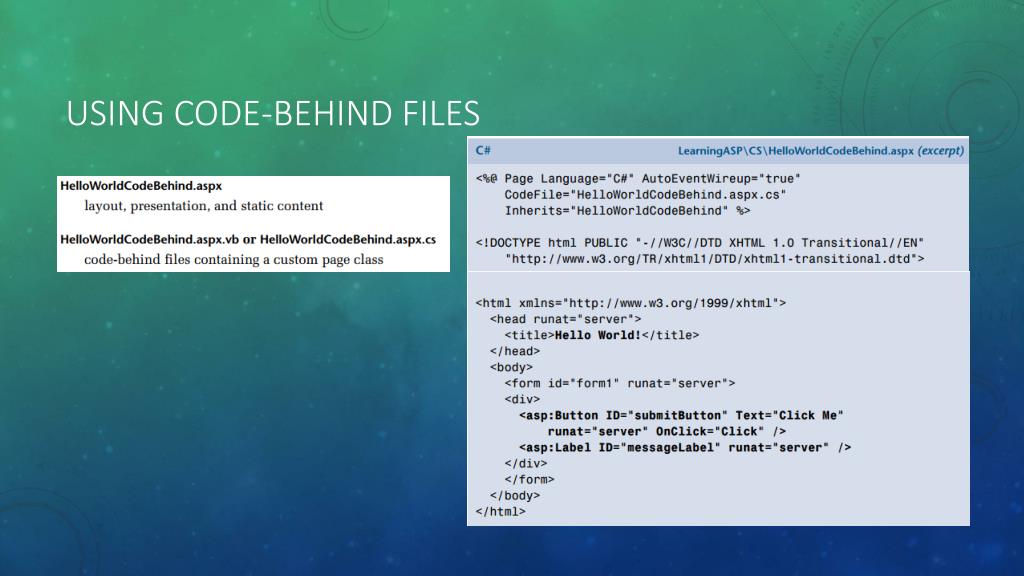Click the 'Inherits="HelloWorldCodeBehind" %>' line
Screen dimensions: 1024x576
pyautogui.click(x=627, y=211)
